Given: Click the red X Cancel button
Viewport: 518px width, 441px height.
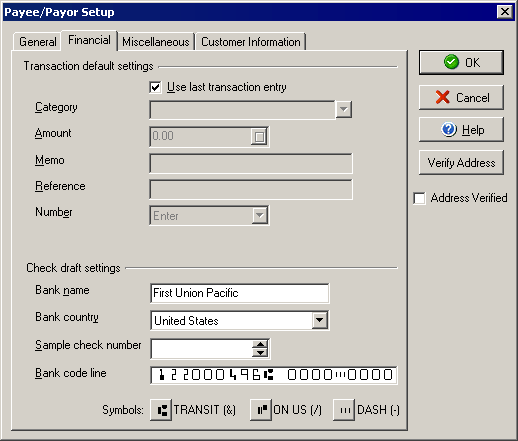Looking at the screenshot, I should (x=461, y=98).
